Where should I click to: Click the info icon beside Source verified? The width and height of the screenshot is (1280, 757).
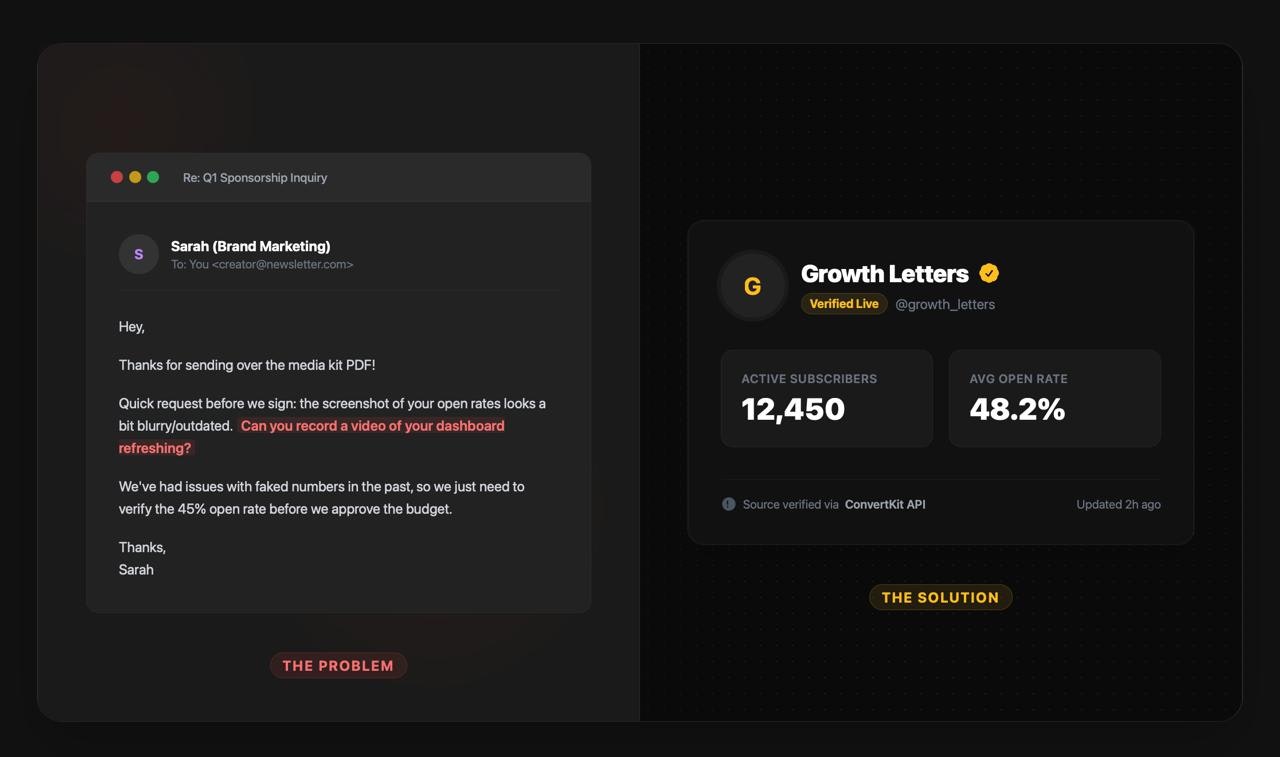coord(729,504)
